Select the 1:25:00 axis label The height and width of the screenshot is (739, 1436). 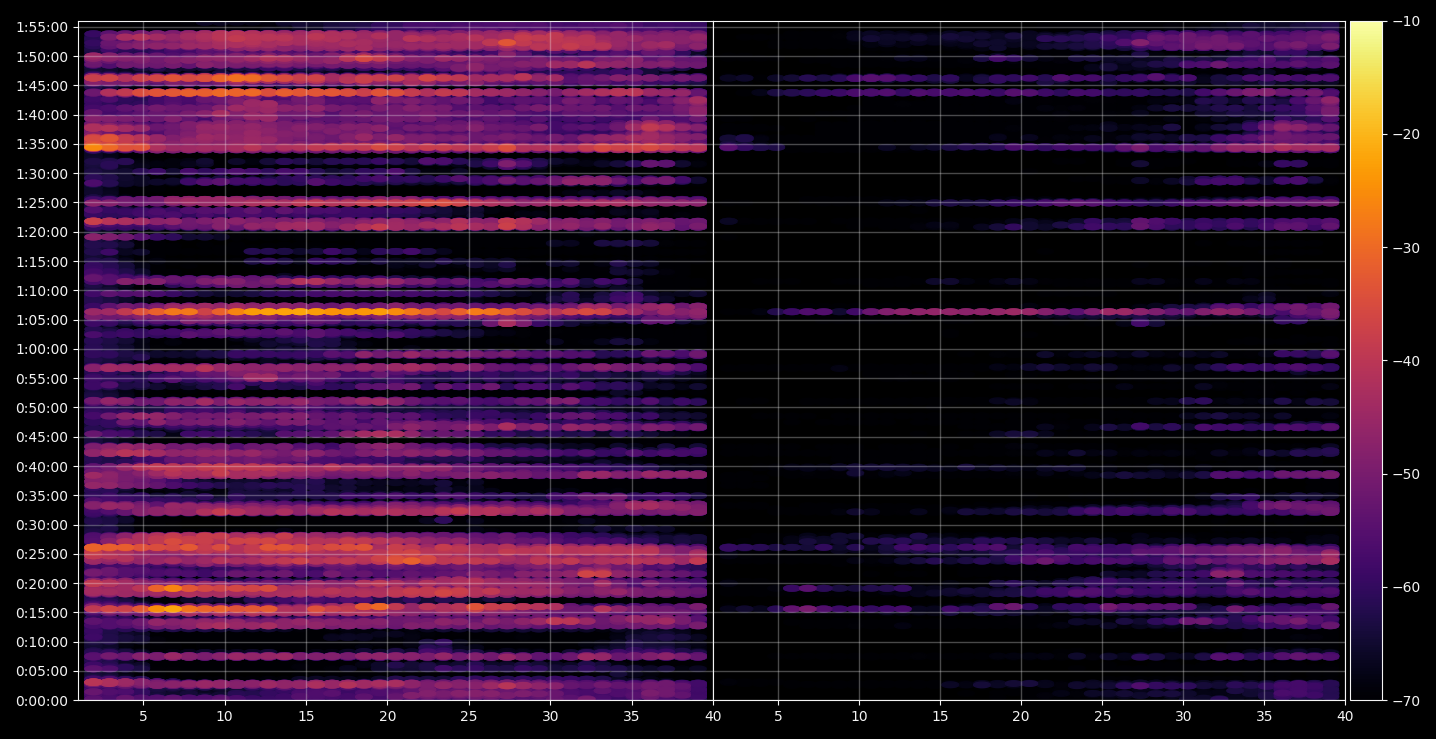point(42,203)
